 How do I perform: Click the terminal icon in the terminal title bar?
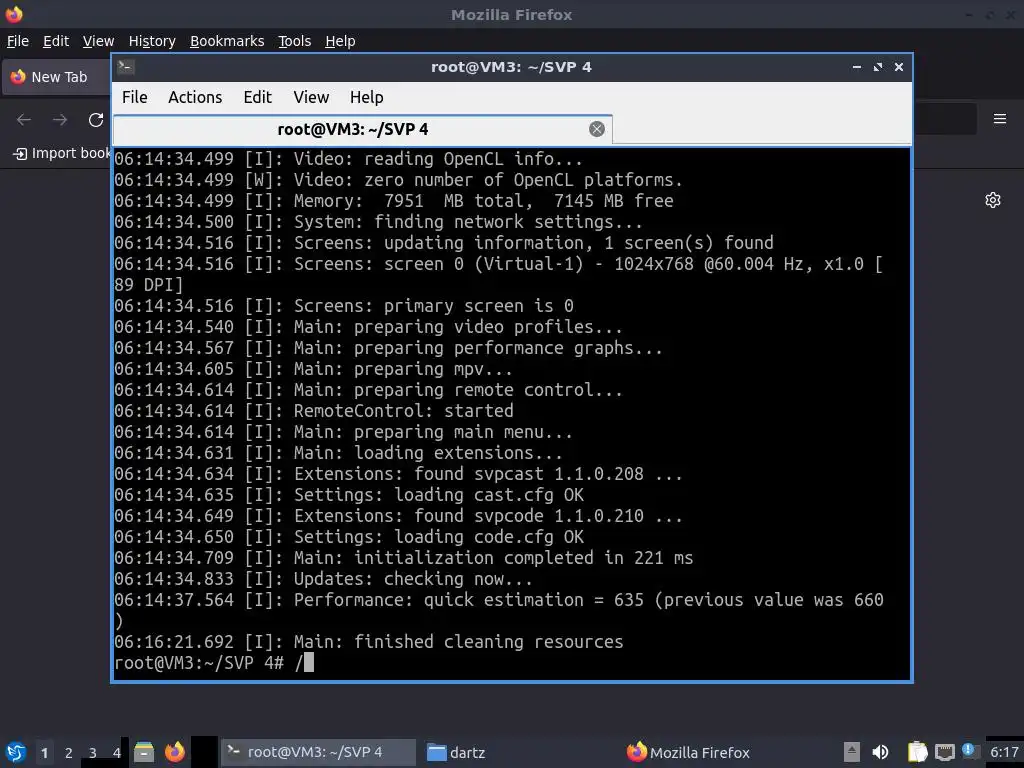(126, 67)
